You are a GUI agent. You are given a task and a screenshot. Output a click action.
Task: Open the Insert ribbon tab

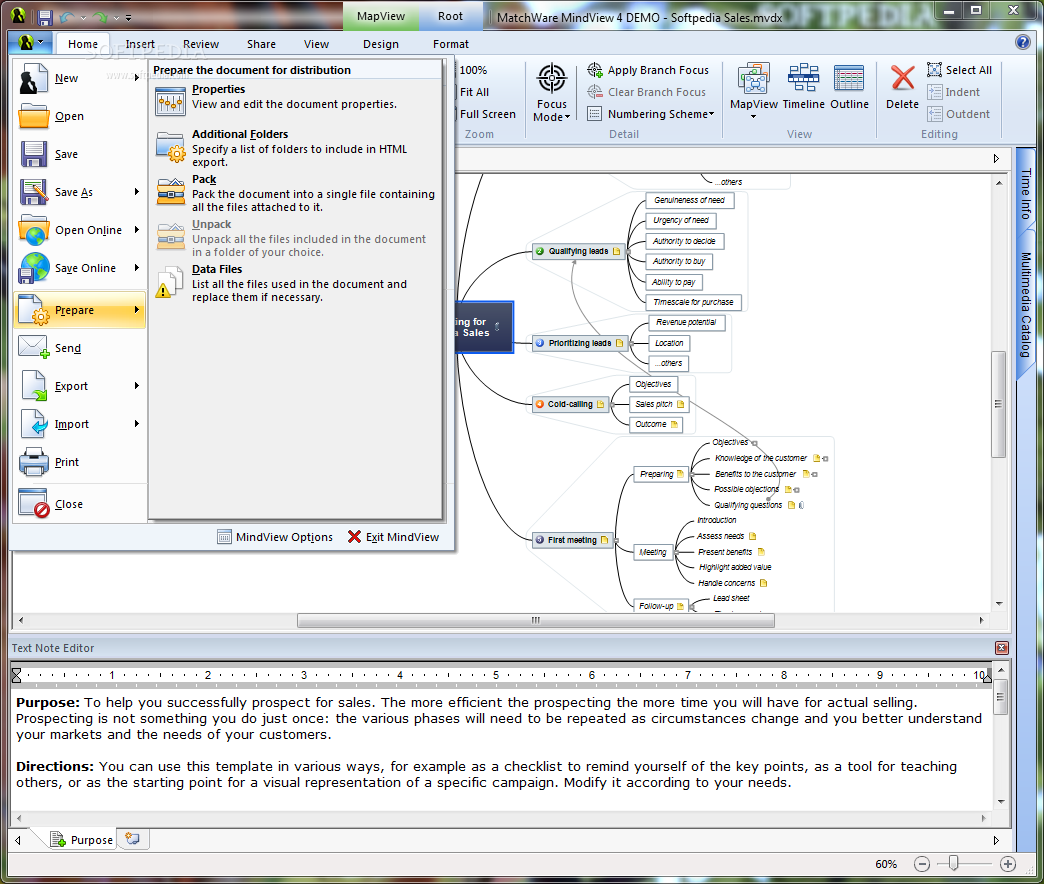point(140,44)
